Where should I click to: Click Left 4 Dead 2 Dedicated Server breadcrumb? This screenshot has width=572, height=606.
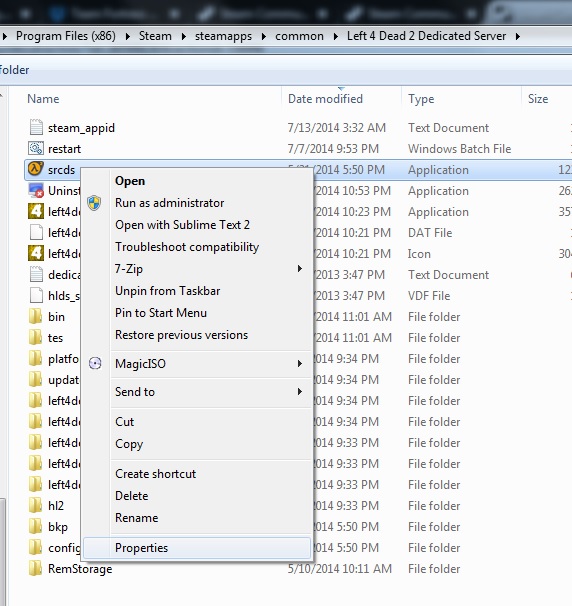[426, 36]
